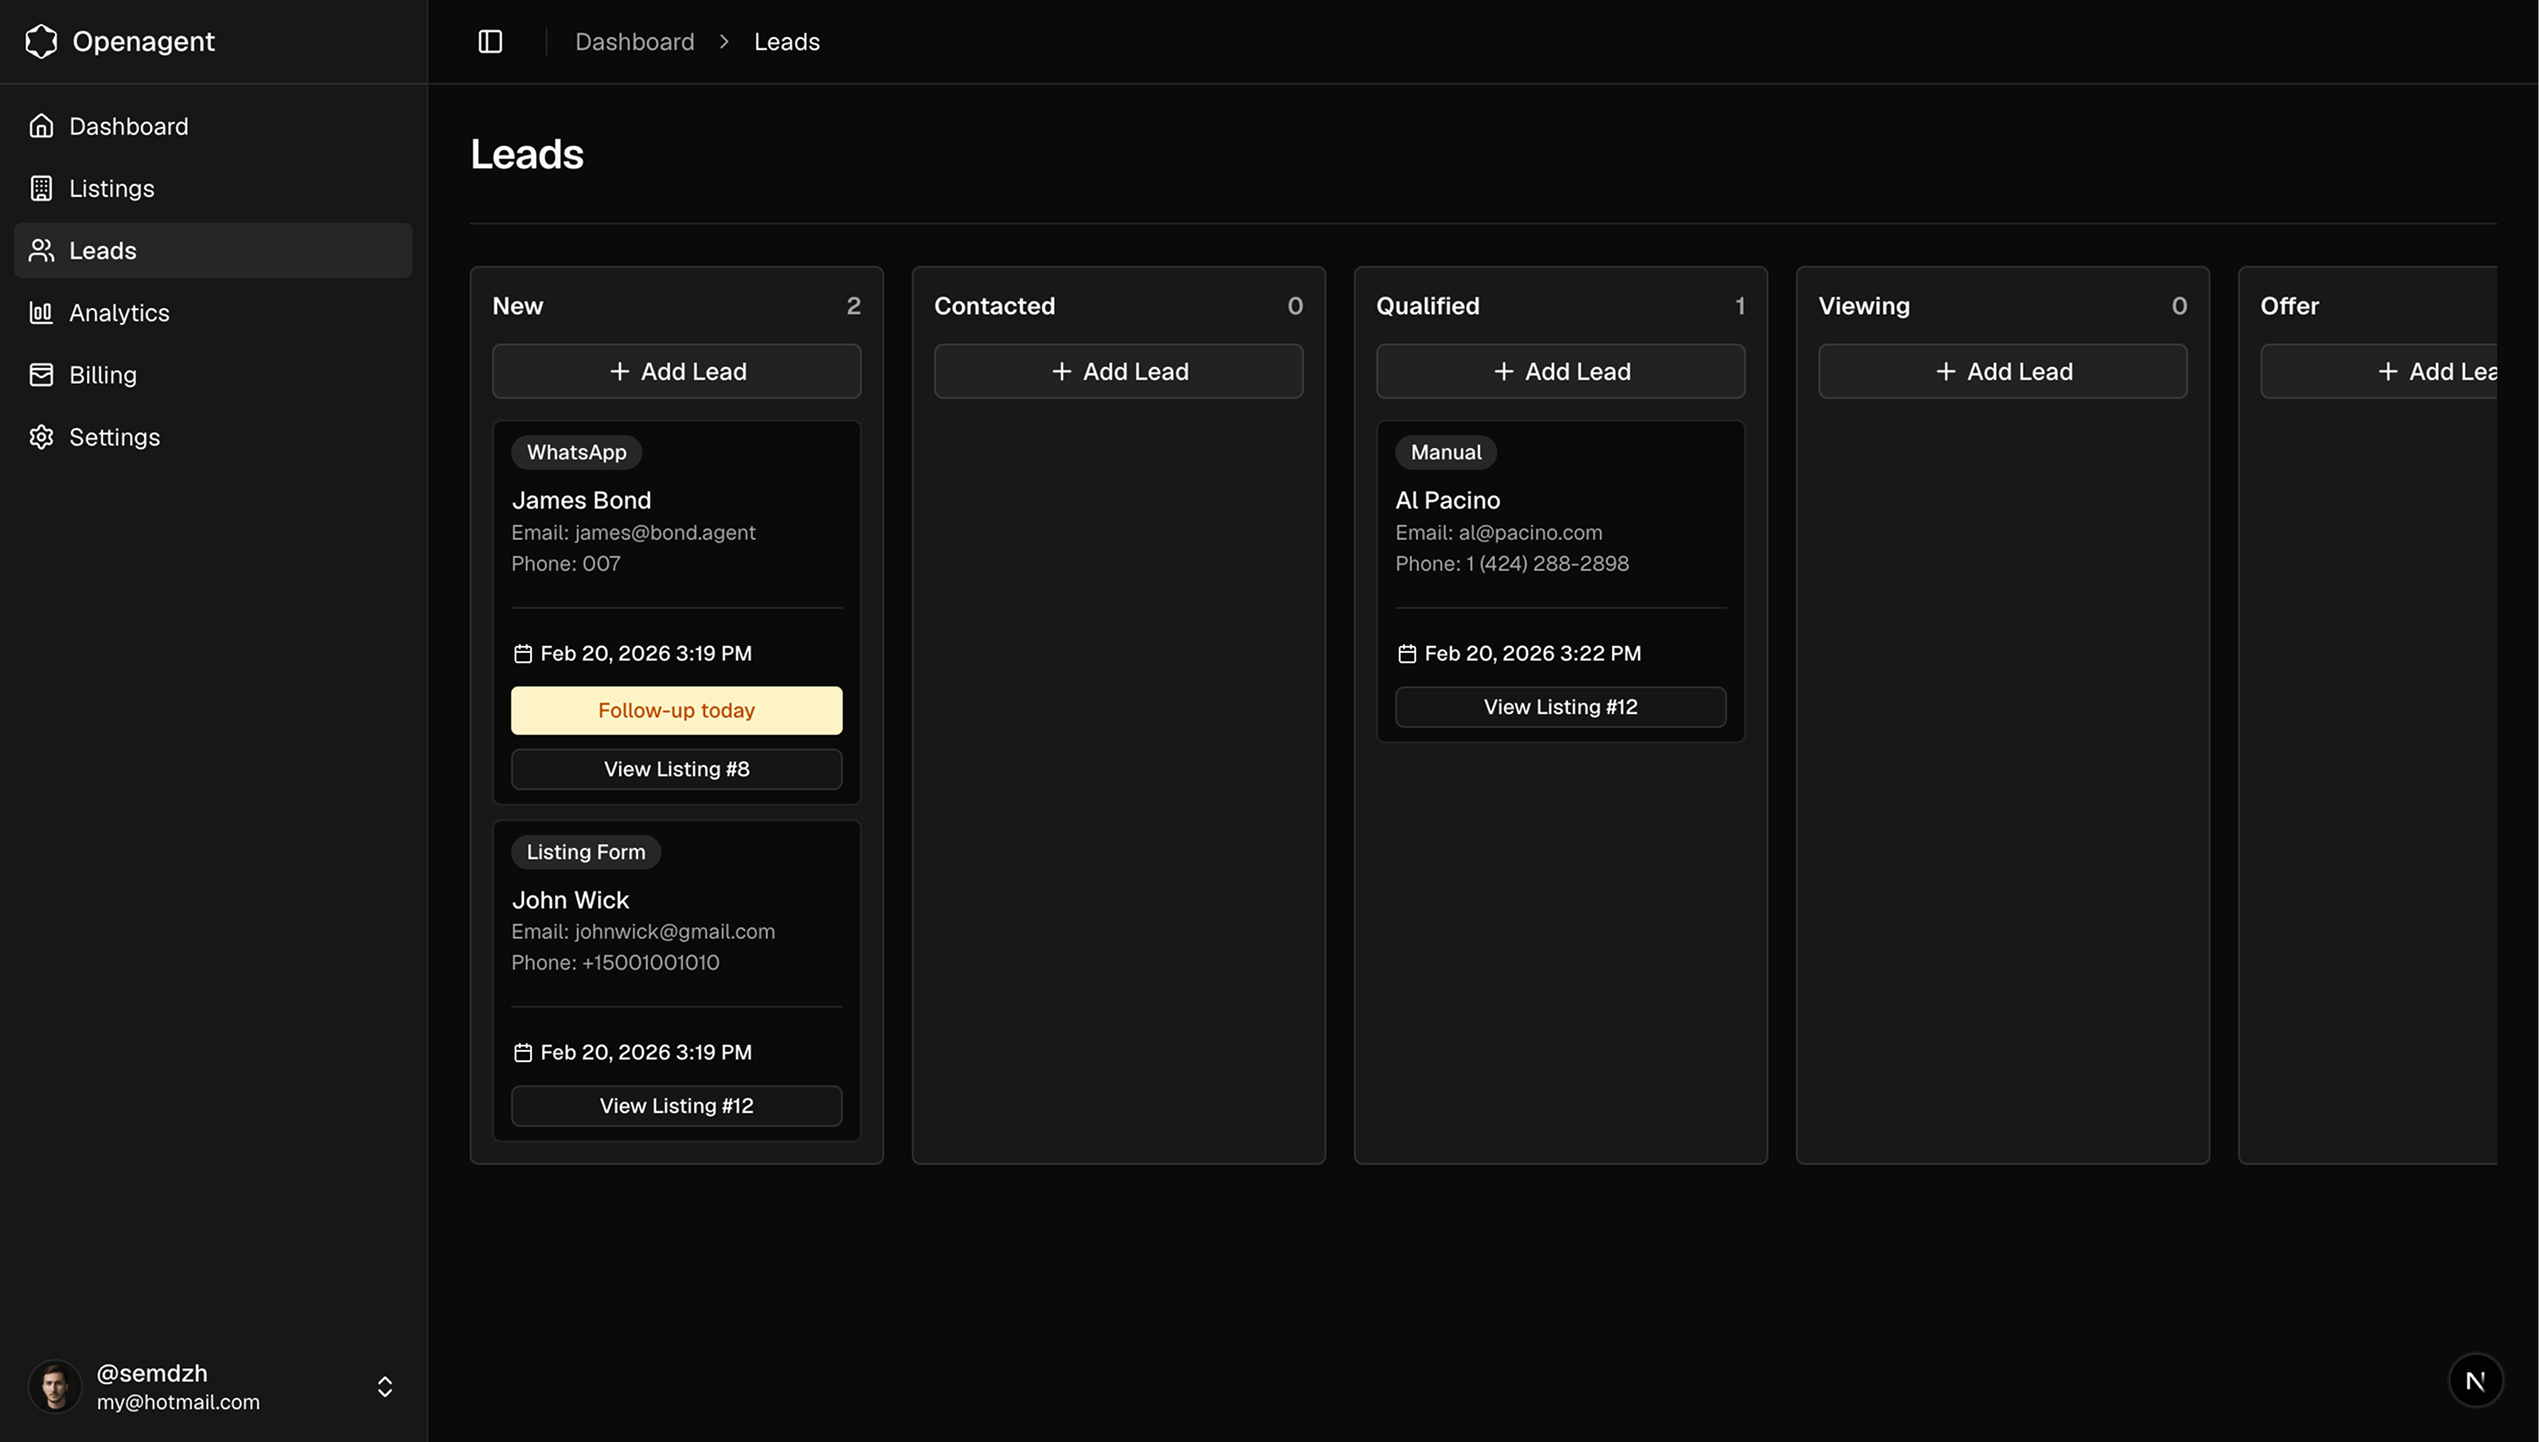
Task: Collapse the sidebar using the panel icon
Action: click(x=490, y=41)
